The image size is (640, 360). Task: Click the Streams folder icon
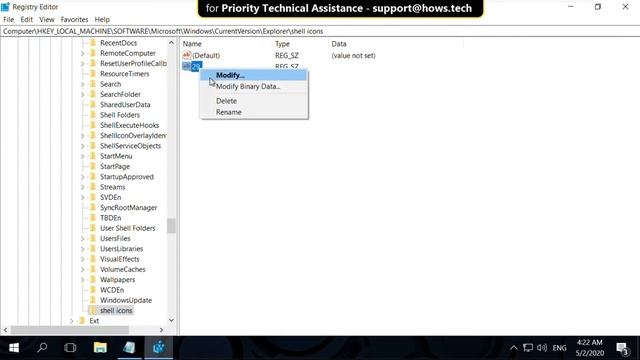click(x=93, y=187)
